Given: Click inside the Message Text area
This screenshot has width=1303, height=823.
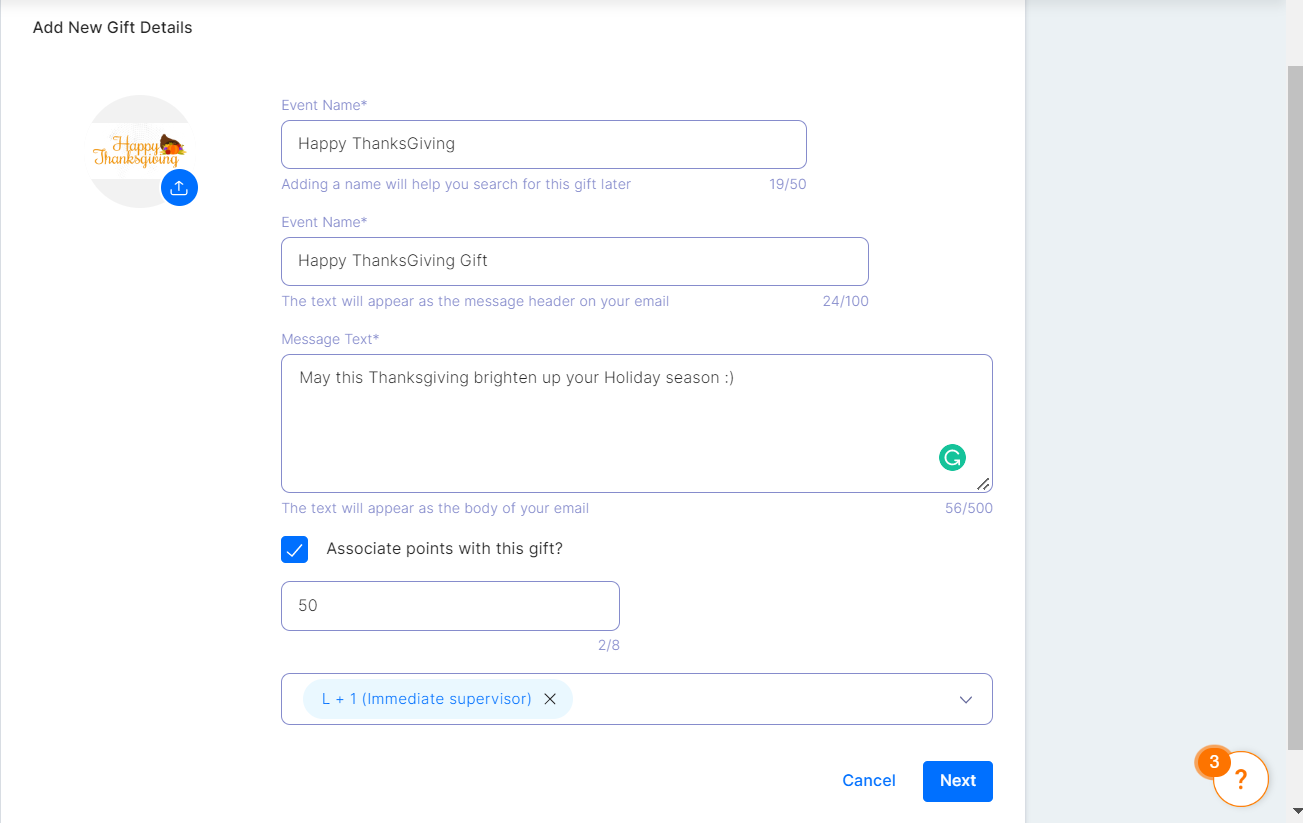Looking at the screenshot, I should [637, 423].
